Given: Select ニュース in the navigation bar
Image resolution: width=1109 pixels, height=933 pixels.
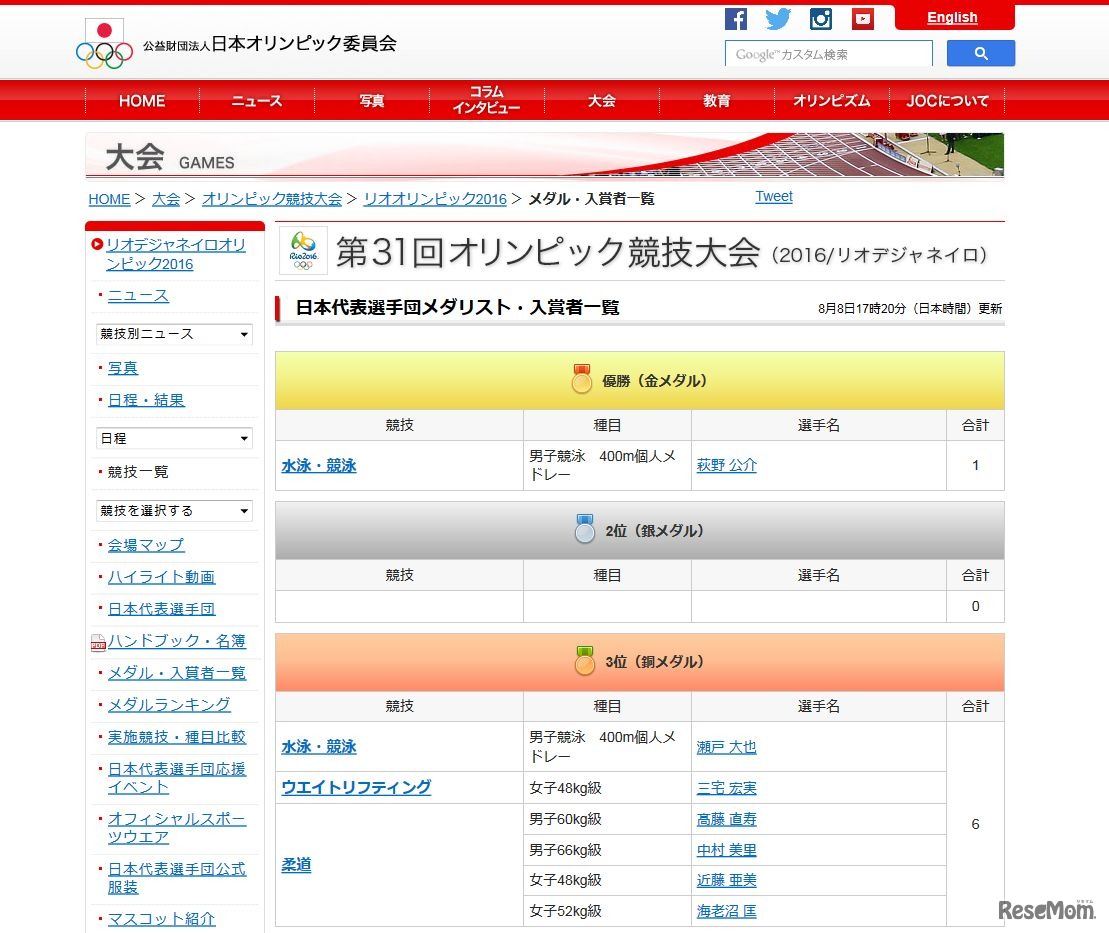Looking at the screenshot, I should [x=256, y=100].
